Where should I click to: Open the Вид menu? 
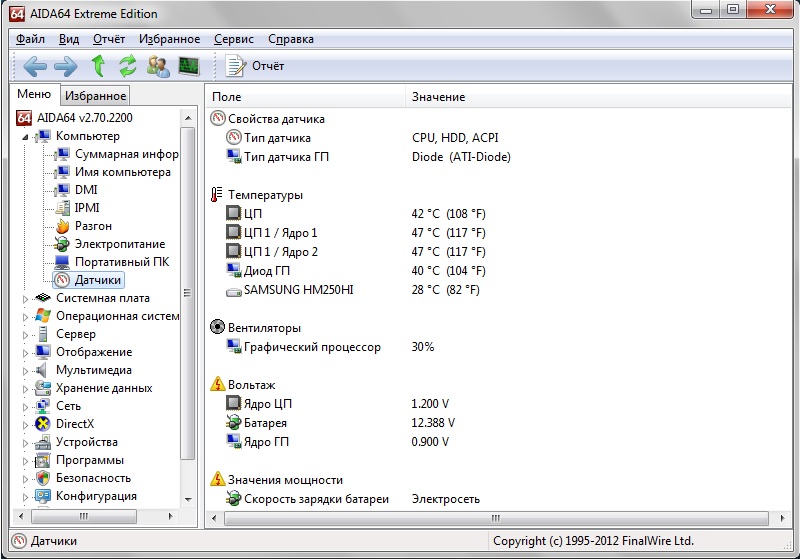point(69,39)
